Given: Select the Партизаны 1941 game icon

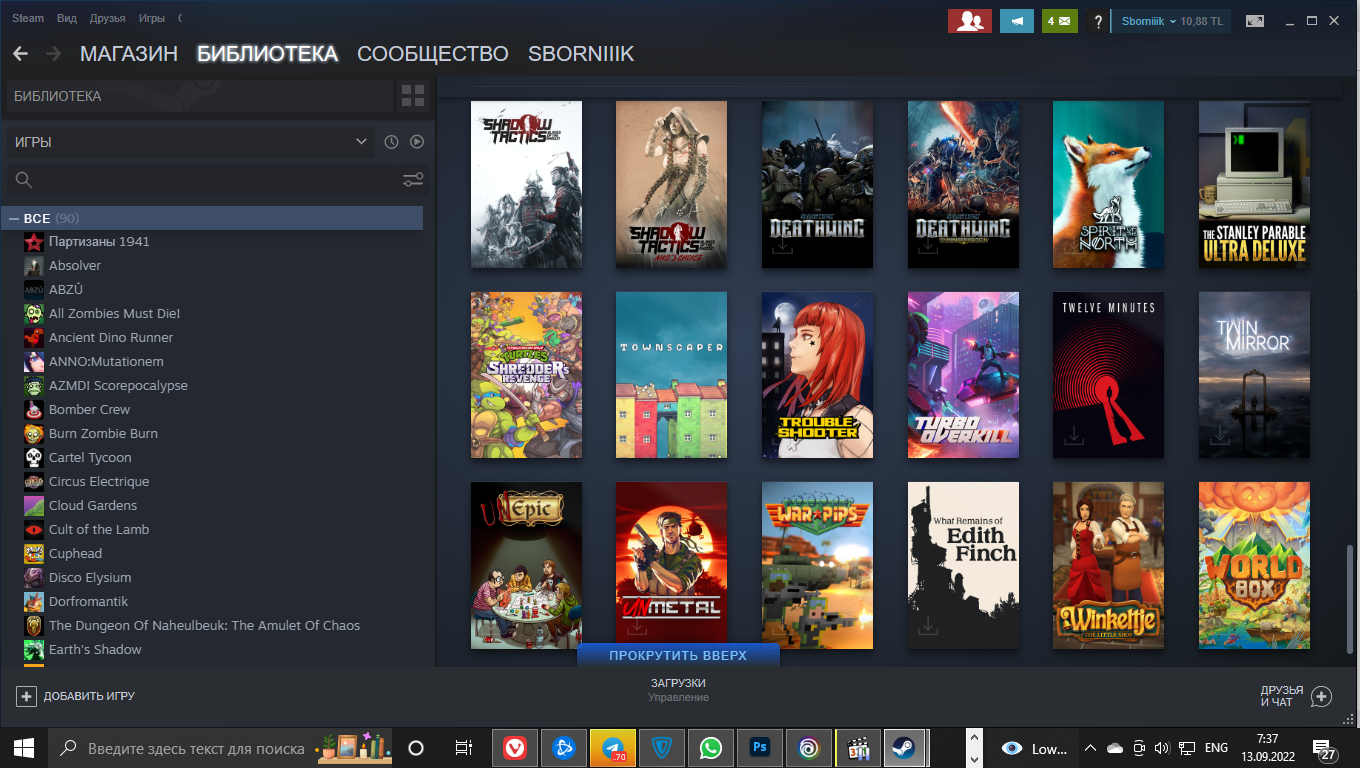Looking at the screenshot, I should pos(34,242).
